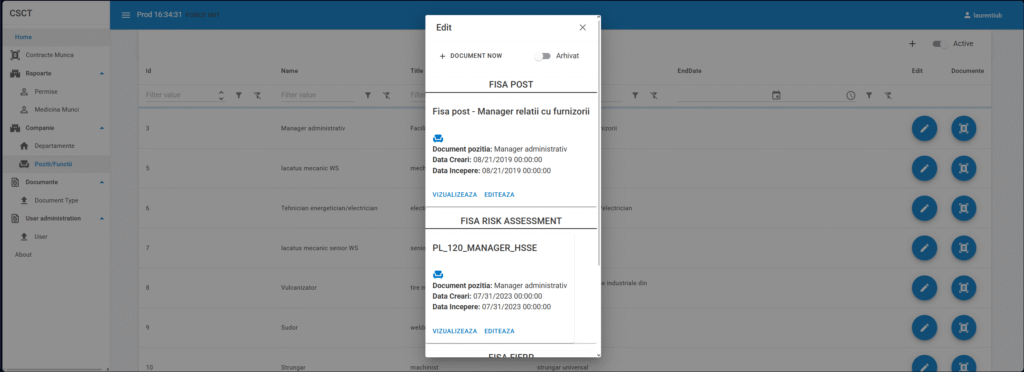This screenshot has height=372, width=1024.
Task: Open Contracte Munca in the sidebar
Action: (x=50, y=55)
